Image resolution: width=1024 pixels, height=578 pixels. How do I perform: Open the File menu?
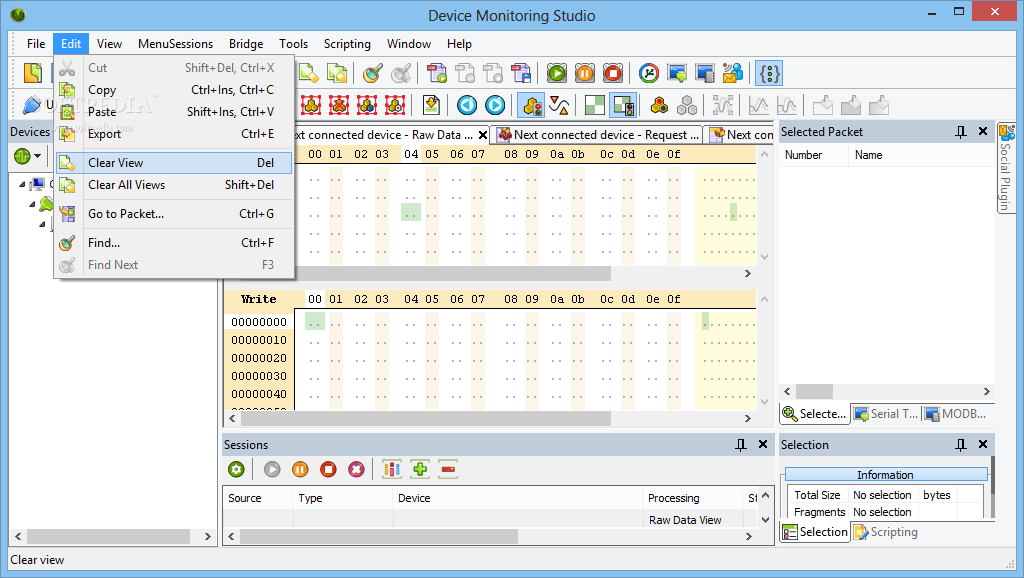click(36, 44)
